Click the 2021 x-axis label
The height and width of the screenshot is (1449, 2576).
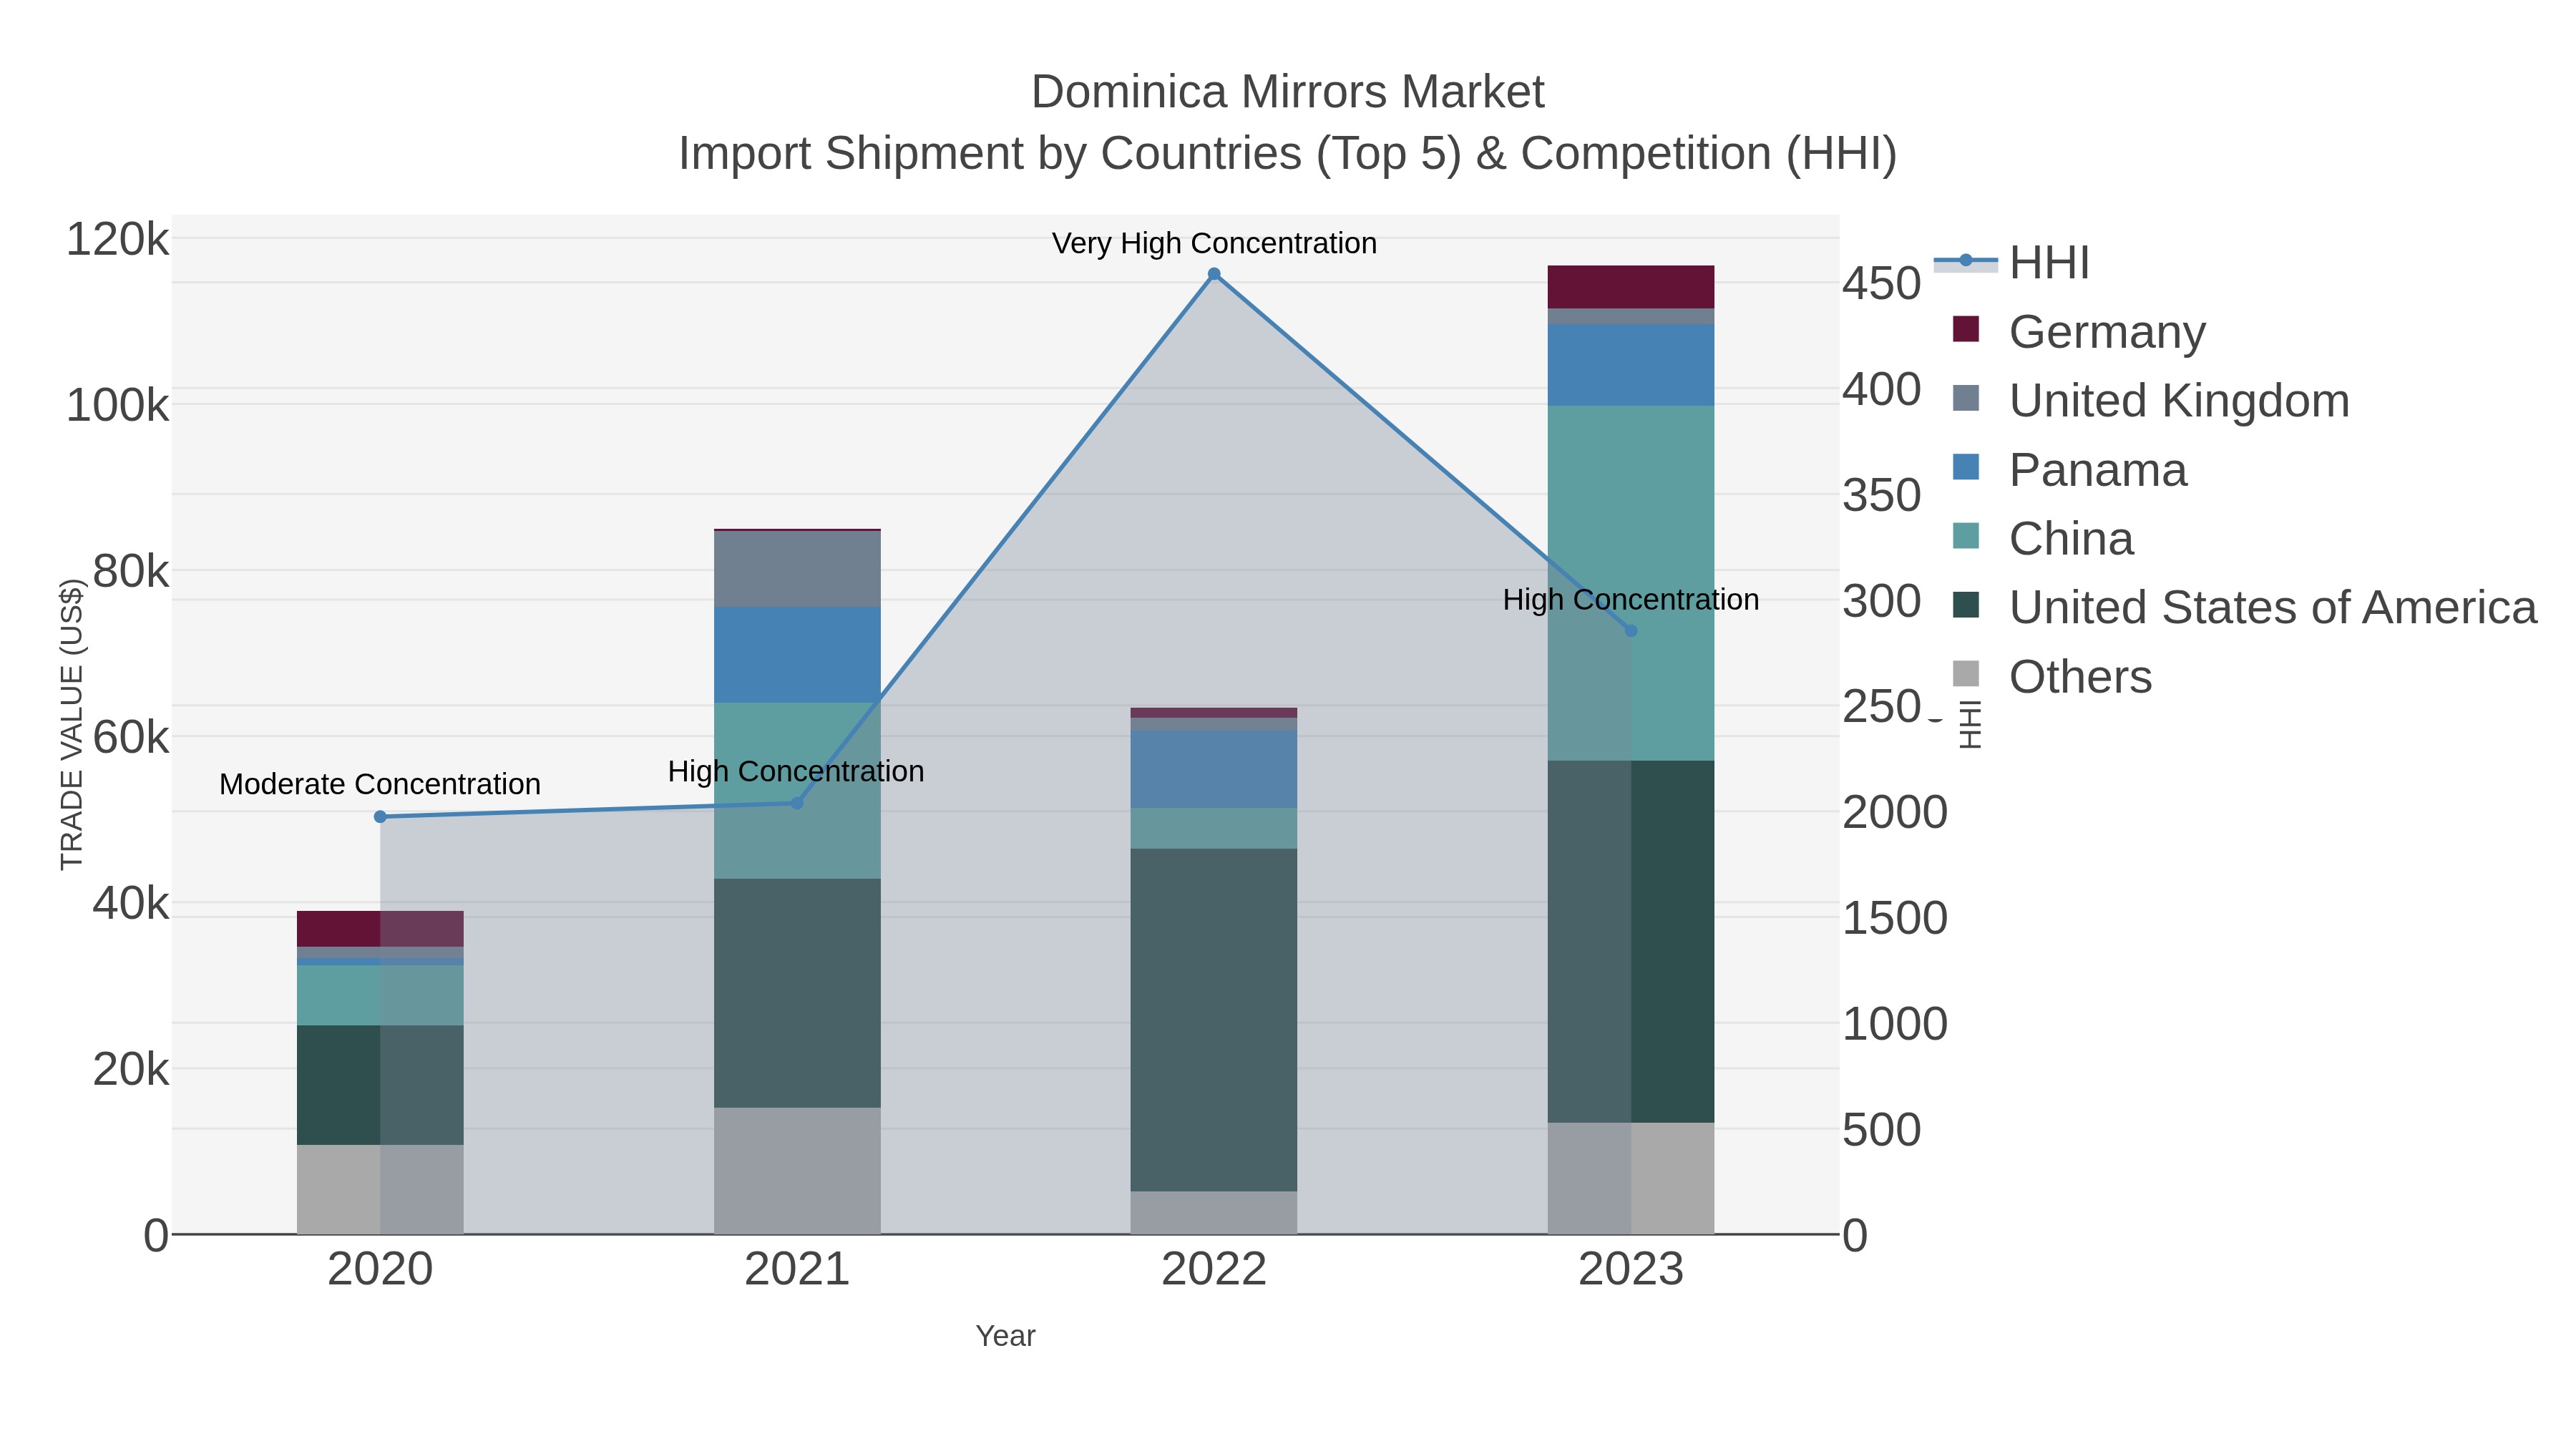(x=797, y=1269)
